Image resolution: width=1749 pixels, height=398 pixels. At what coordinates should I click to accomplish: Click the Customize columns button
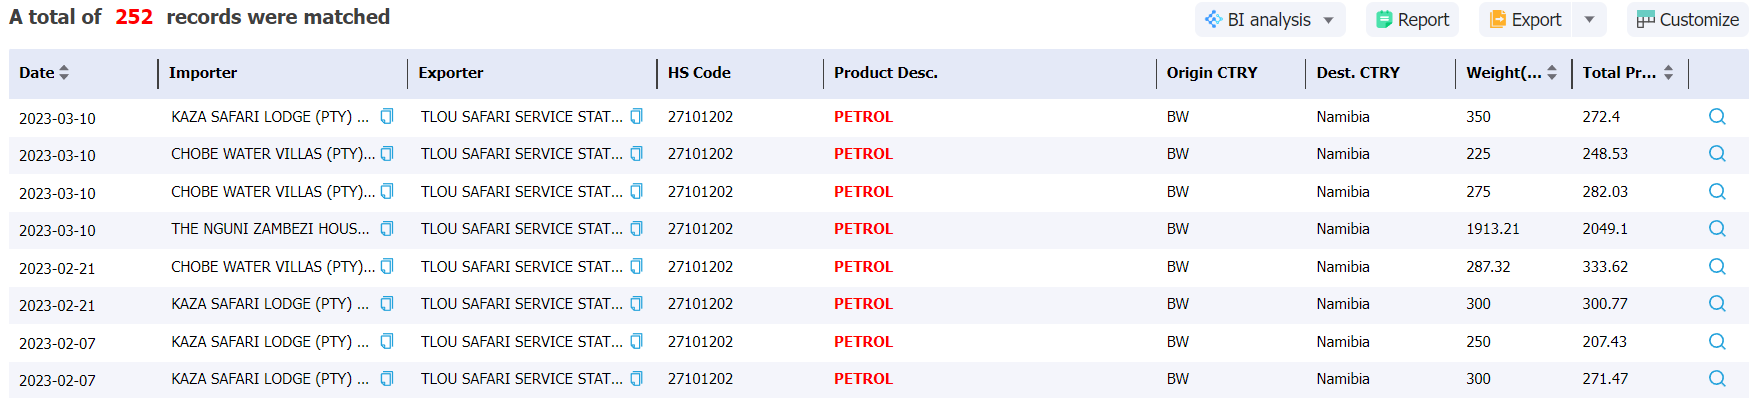click(x=1688, y=20)
